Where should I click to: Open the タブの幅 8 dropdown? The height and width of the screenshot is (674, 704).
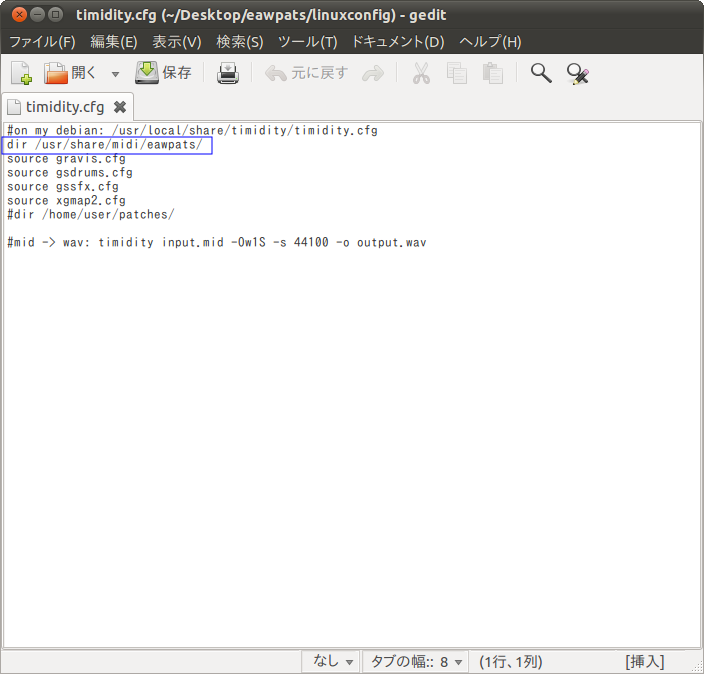(x=416, y=661)
